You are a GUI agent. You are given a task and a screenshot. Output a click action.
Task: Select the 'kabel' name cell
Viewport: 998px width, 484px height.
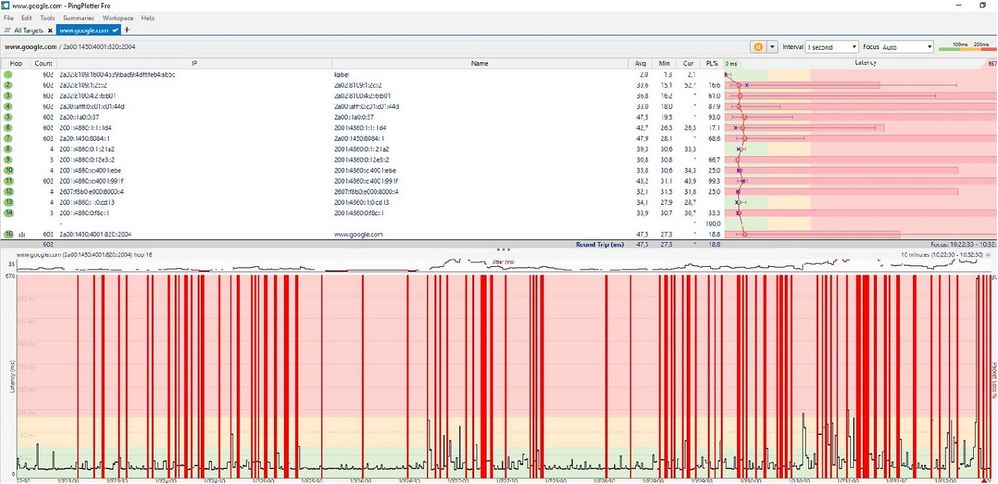pyautogui.click(x=342, y=75)
